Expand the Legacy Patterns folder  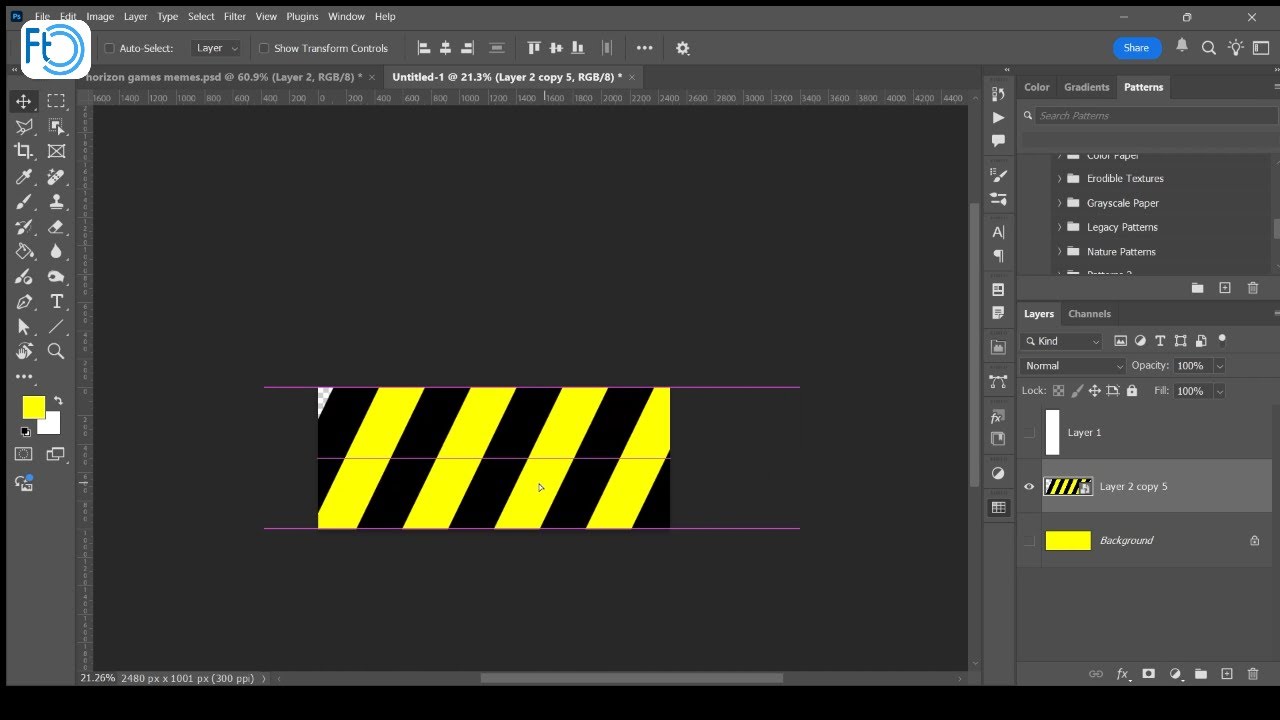tap(1059, 227)
